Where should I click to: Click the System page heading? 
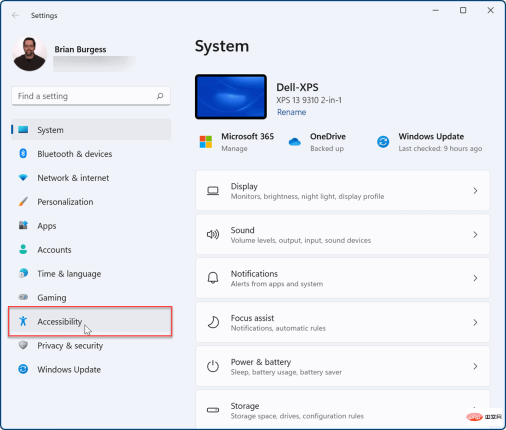tap(222, 46)
